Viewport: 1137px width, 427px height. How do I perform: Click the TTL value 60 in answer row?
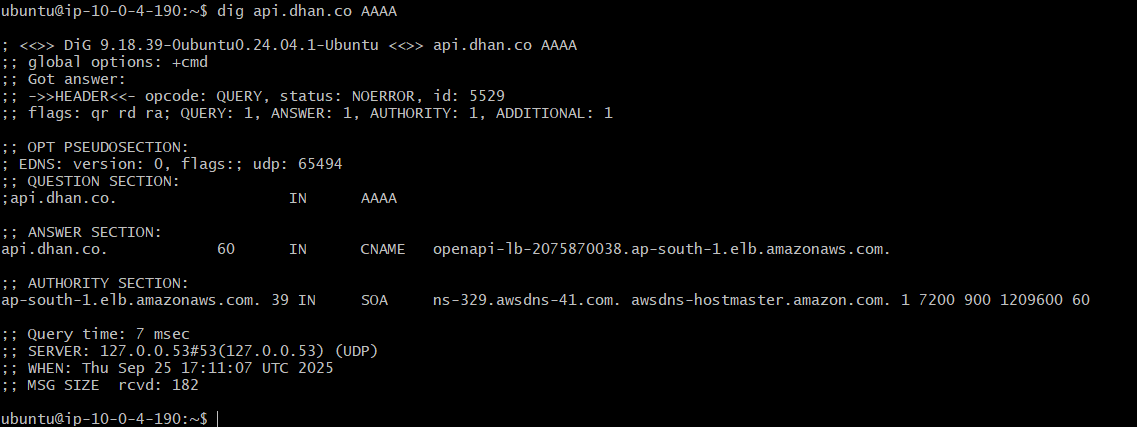point(226,249)
